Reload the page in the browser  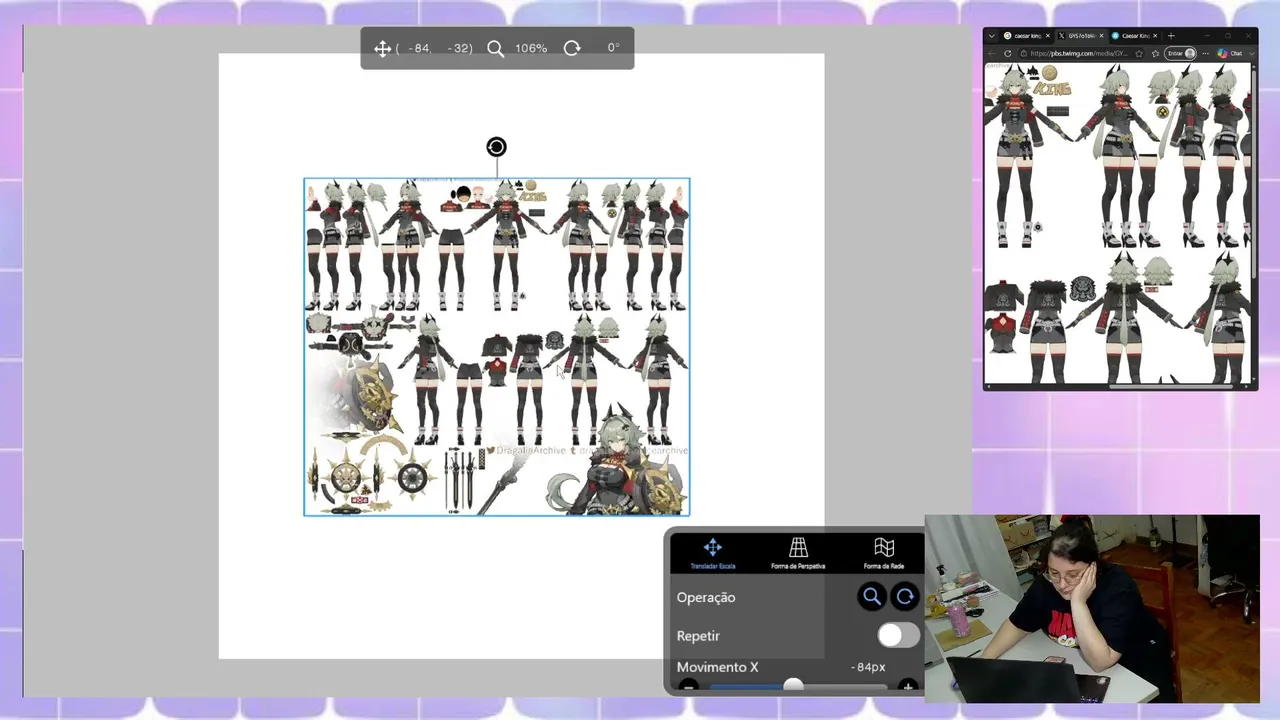pos(1007,53)
